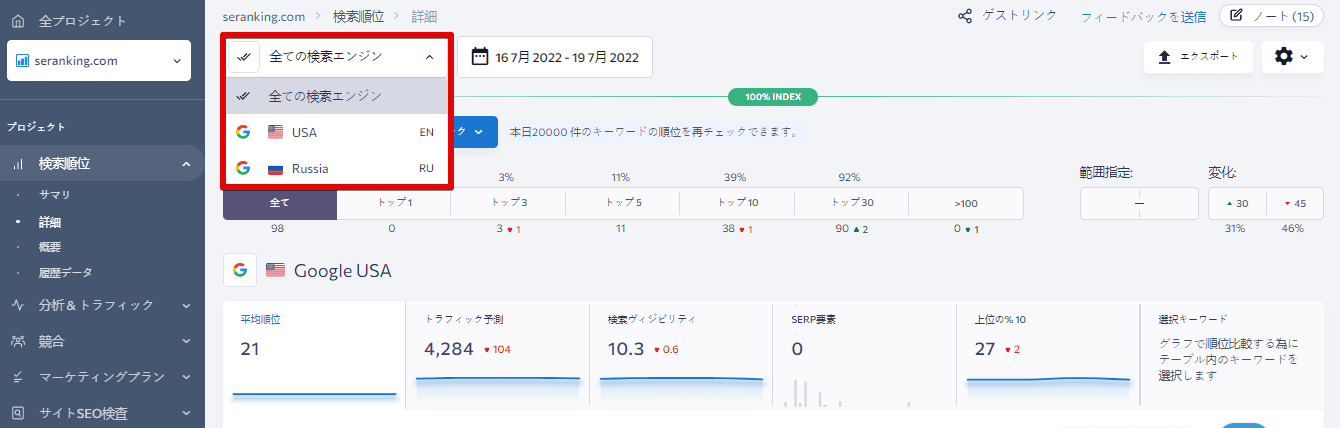Collapse the 検索順位 sidebar section
The height and width of the screenshot is (428, 1340).
[187, 163]
